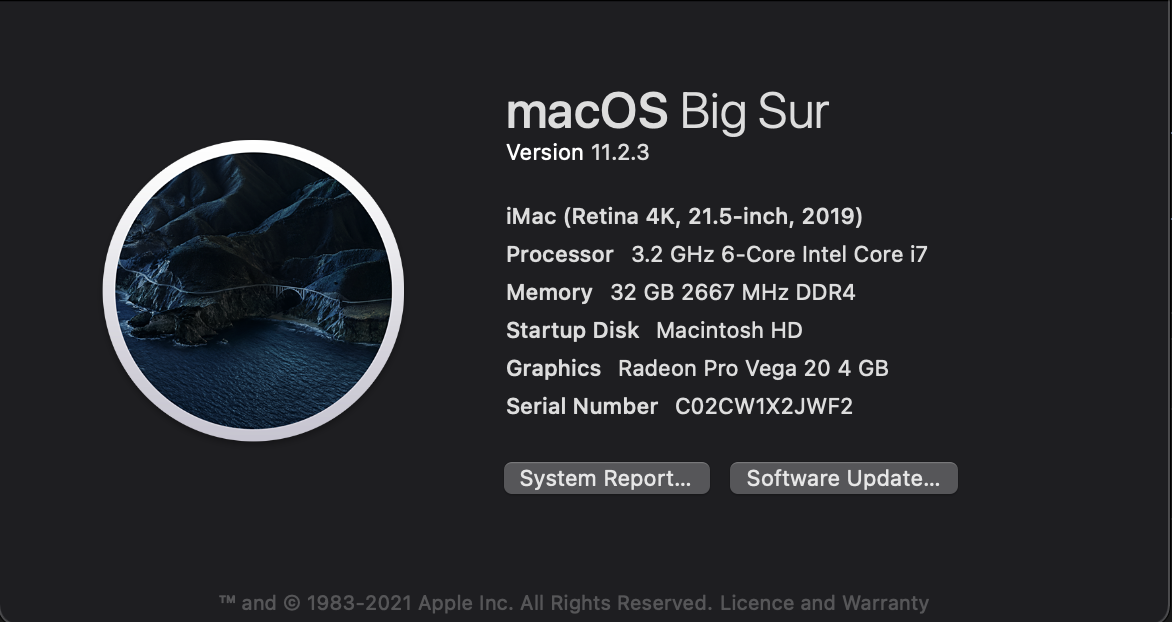Viewport: 1172px width, 622px height.
Task: Open Software Update...
Action: click(843, 478)
